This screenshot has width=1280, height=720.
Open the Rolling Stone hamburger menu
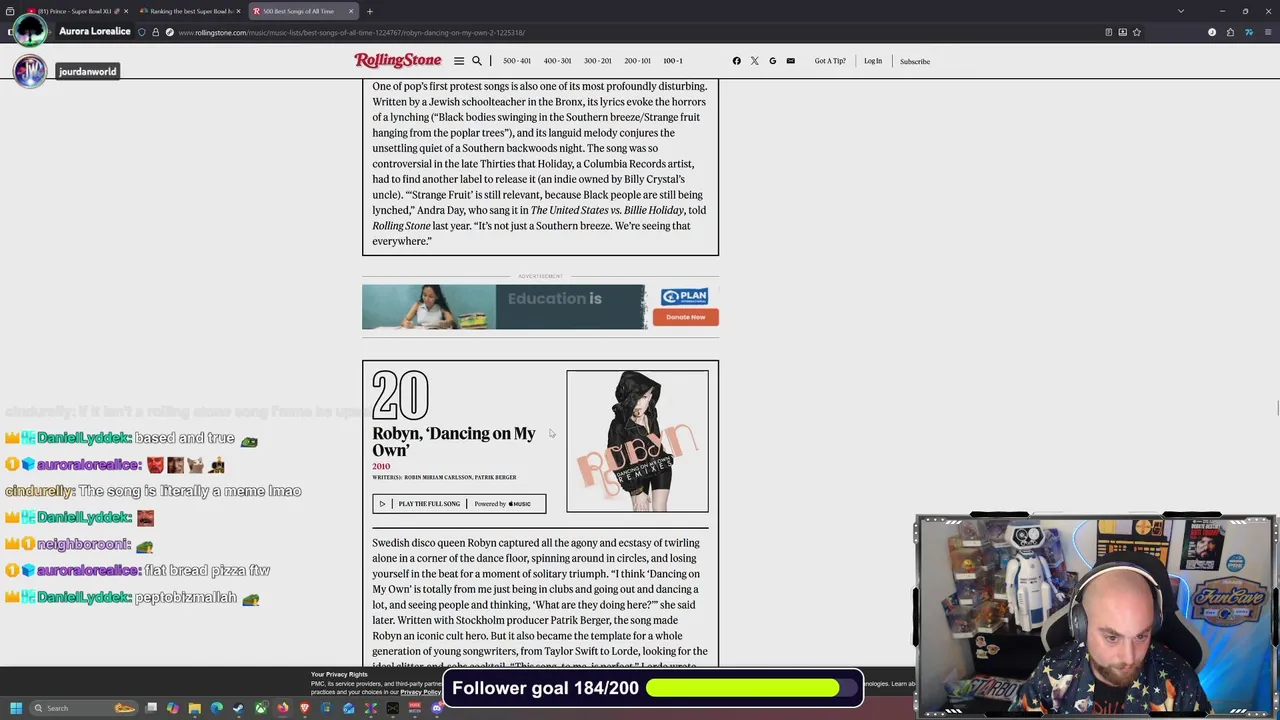coord(459,61)
